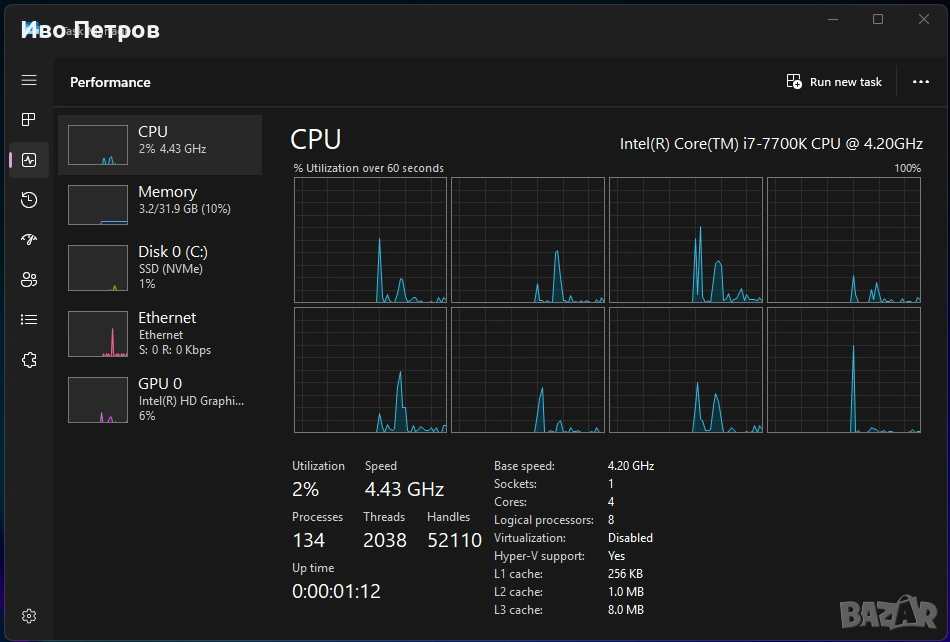The width and height of the screenshot is (950, 642).
Task: Open the three-dot more options menu
Action: [921, 82]
